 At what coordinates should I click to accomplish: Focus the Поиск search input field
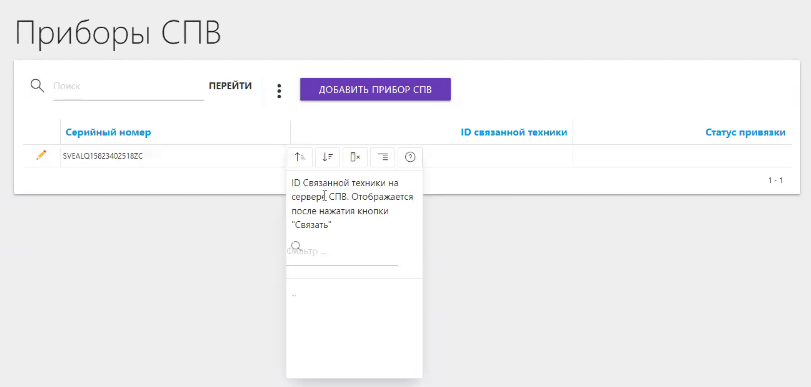[129, 86]
